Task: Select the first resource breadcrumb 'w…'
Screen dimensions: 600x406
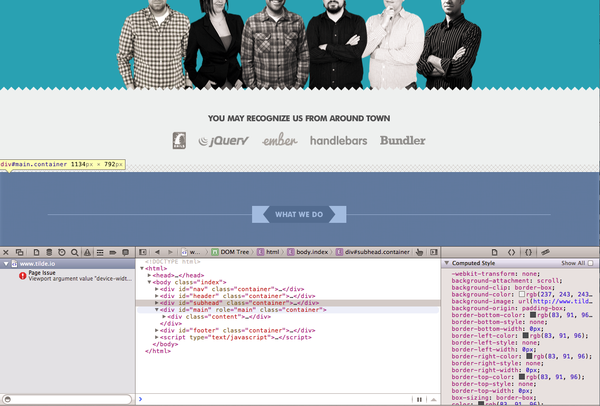Action: click(x=191, y=252)
